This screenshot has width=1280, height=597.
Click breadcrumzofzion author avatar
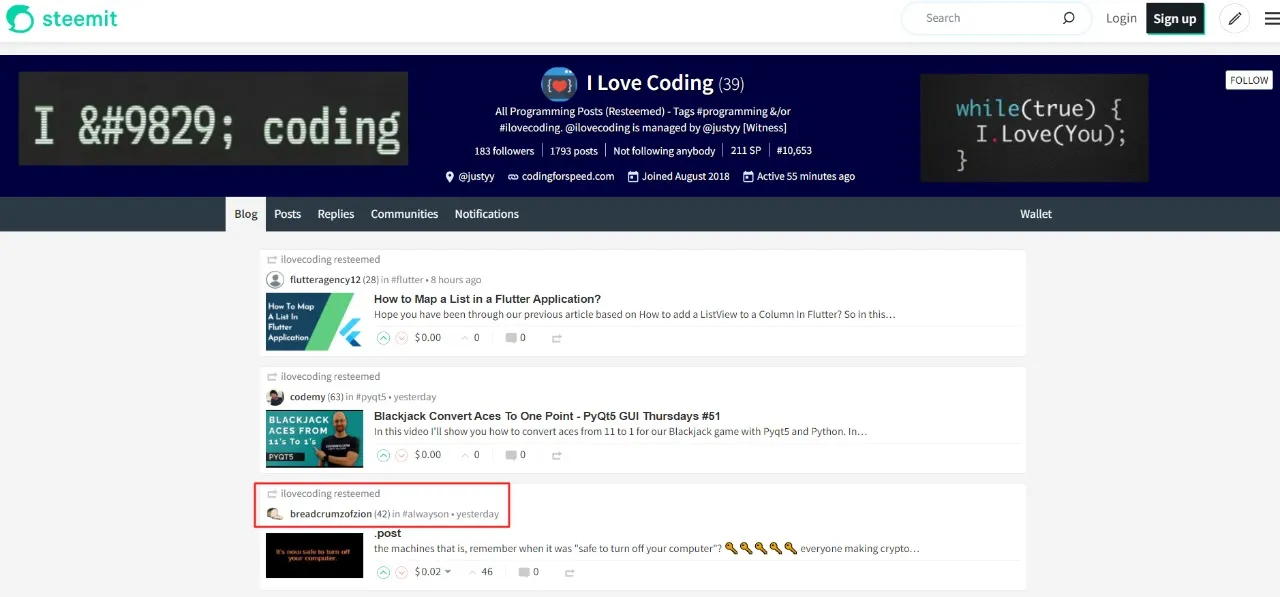pos(275,514)
